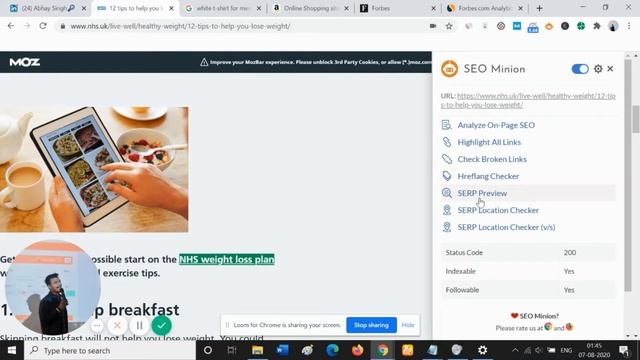Click the SERP Location Checker pin icon
The width and height of the screenshot is (640, 360).
pyautogui.click(x=447, y=210)
